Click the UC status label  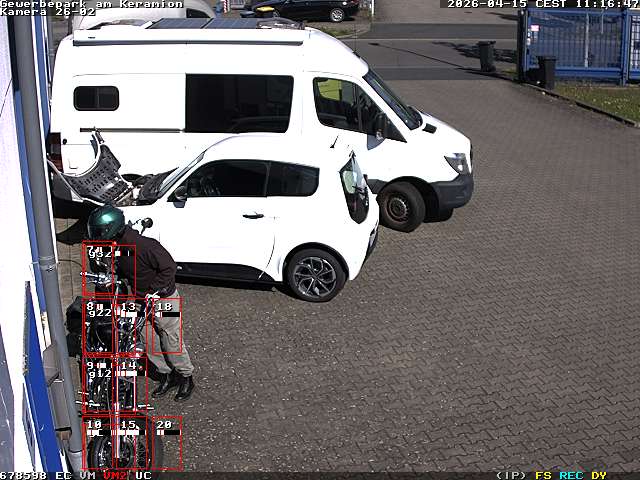click(143, 475)
